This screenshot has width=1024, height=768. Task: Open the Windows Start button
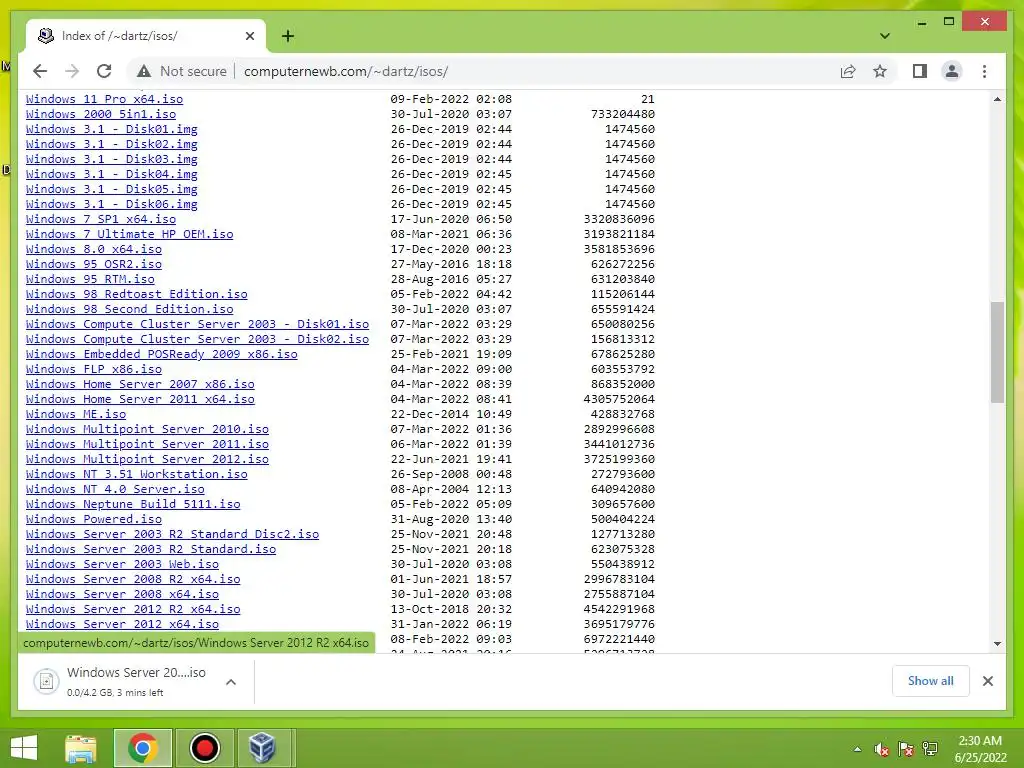pyautogui.click(x=24, y=748)
